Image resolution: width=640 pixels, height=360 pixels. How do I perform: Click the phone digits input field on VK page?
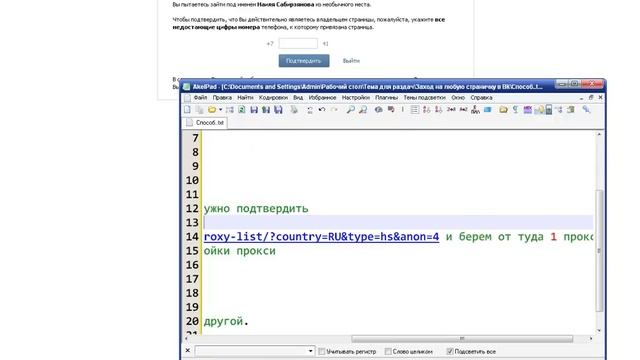pos(298,43)
